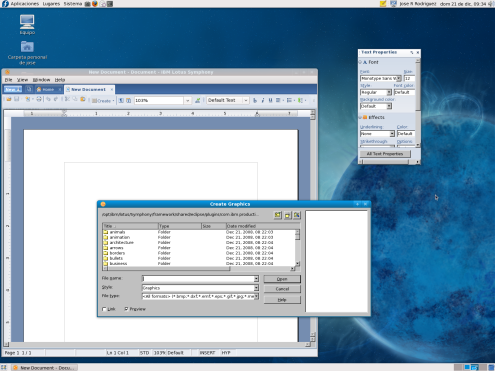495x371 pixels.
Task: Click the paragraph alignment icon in toolbar
Action: (x=278, y=100)
